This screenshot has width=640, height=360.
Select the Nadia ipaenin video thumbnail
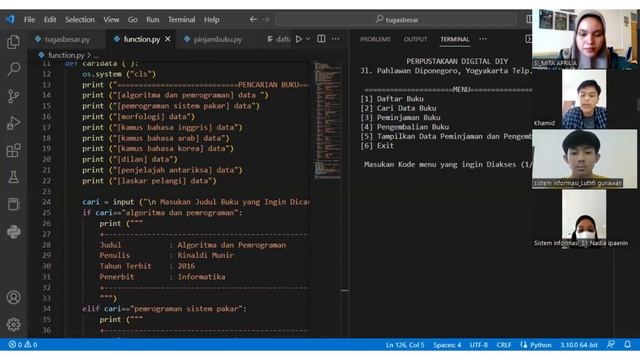[x=584, y=219]
